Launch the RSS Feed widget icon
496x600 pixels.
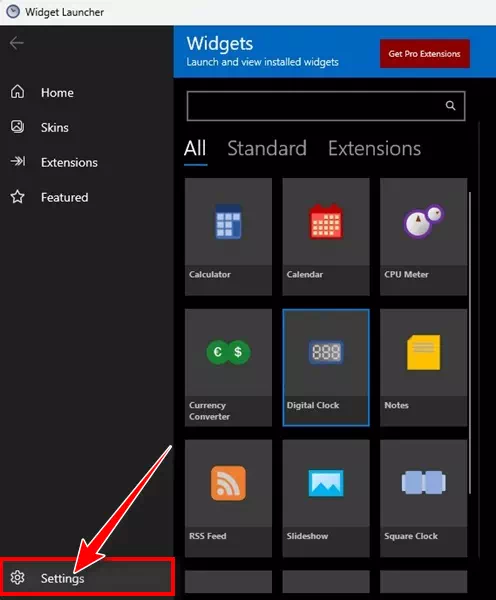pyautogui.click(x=228, y=483)
